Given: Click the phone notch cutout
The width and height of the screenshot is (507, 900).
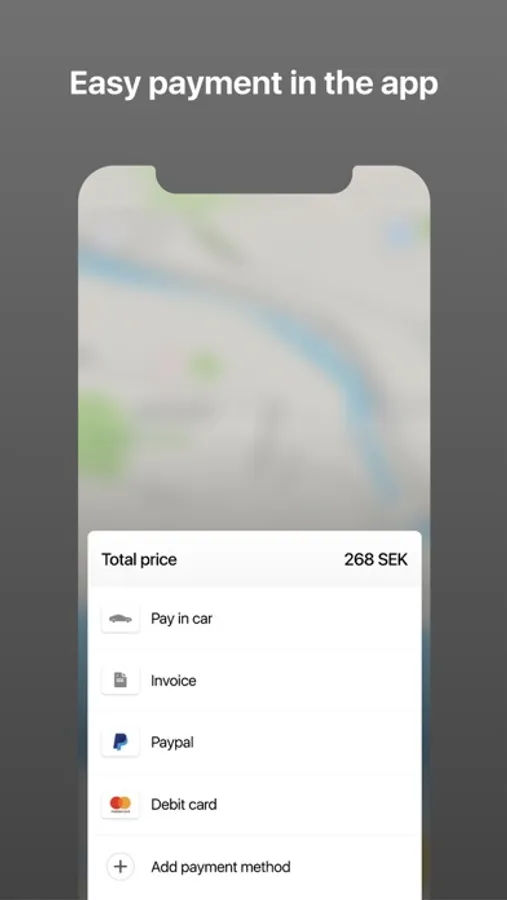Looking at the screenshot, I should pos(254,179).
